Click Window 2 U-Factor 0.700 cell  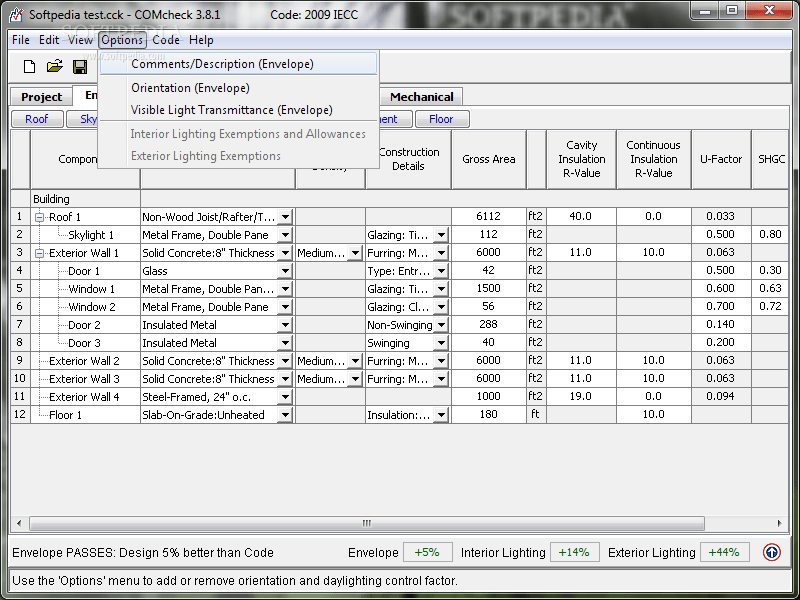720,306
